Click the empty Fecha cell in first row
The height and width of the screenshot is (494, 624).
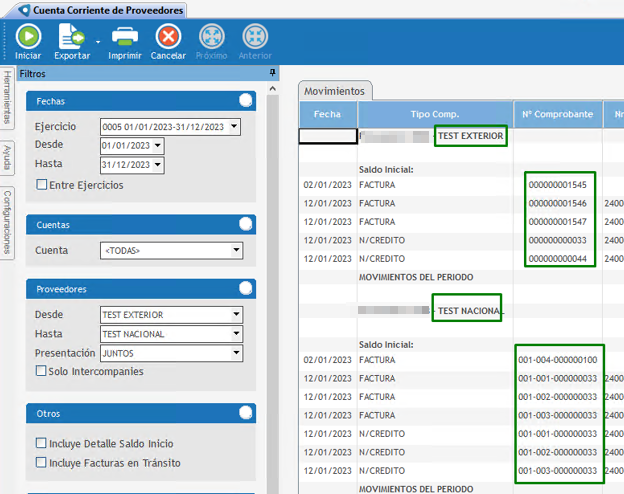pos(328,136)
